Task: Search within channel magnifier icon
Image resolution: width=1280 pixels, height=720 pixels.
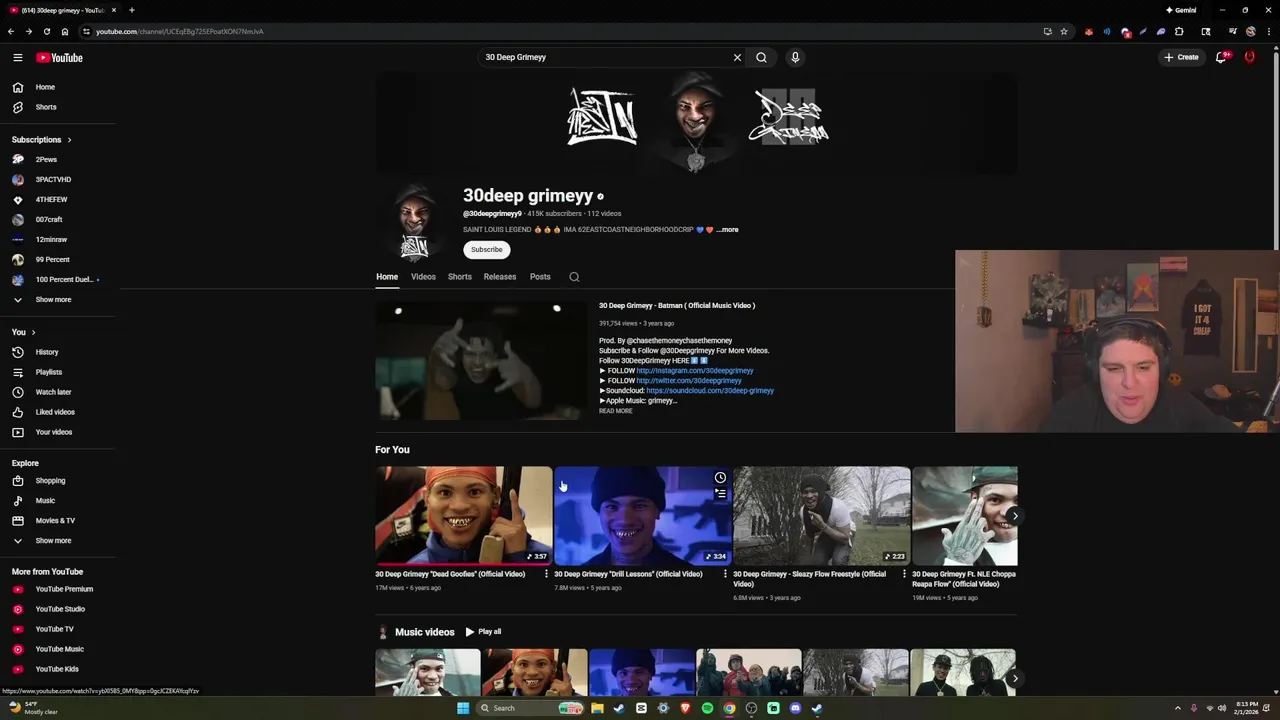Action: click(574, 277)
